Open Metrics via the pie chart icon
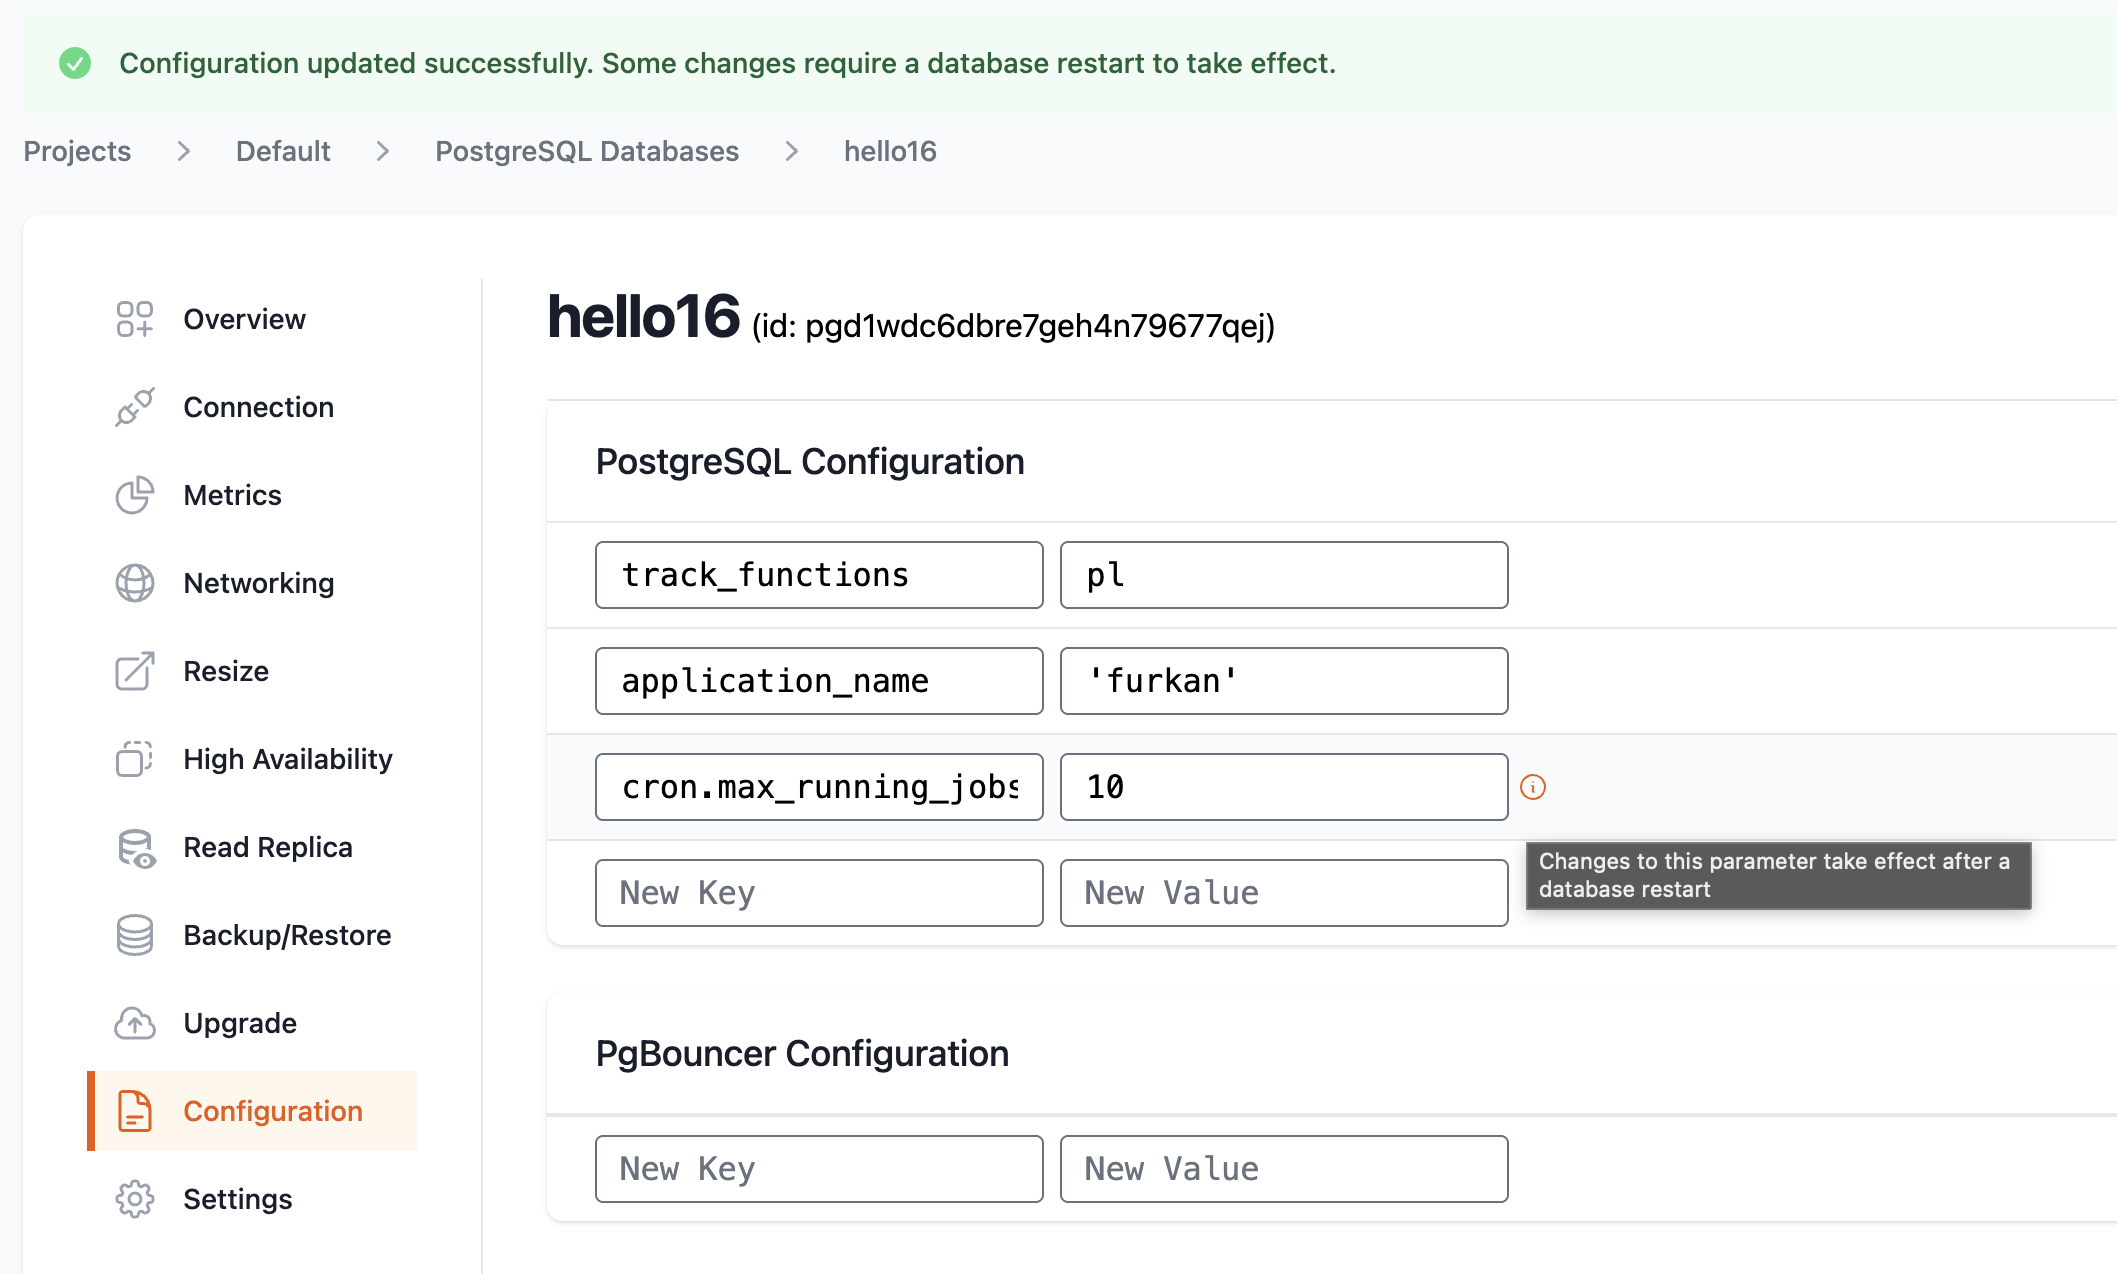The height and width of the screenshot is (1274, 2117). click(x=134, y=494)
